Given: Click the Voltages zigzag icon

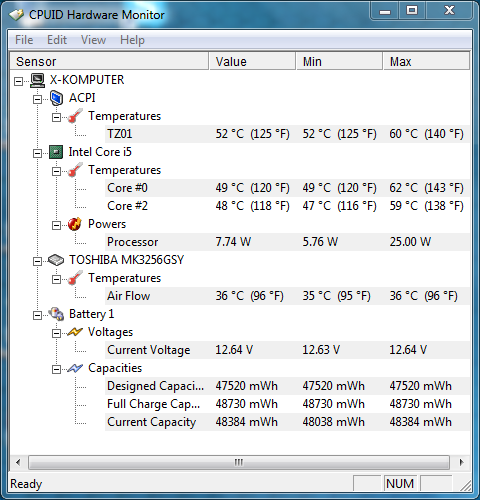Looking at the screenshot, I should click(75, 332).
